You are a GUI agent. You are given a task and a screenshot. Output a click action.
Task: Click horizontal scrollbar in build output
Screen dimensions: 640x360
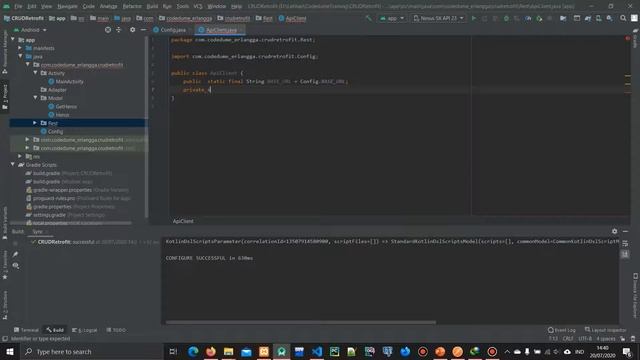click(x=300, y=322)
